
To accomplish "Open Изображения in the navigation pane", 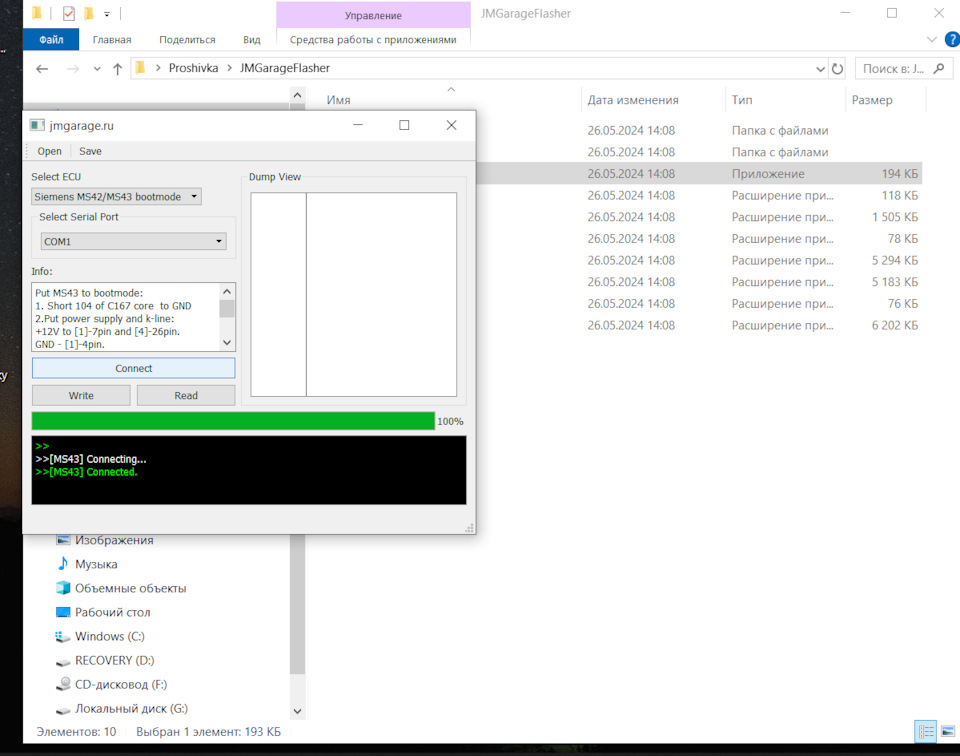I will point(114,540).
